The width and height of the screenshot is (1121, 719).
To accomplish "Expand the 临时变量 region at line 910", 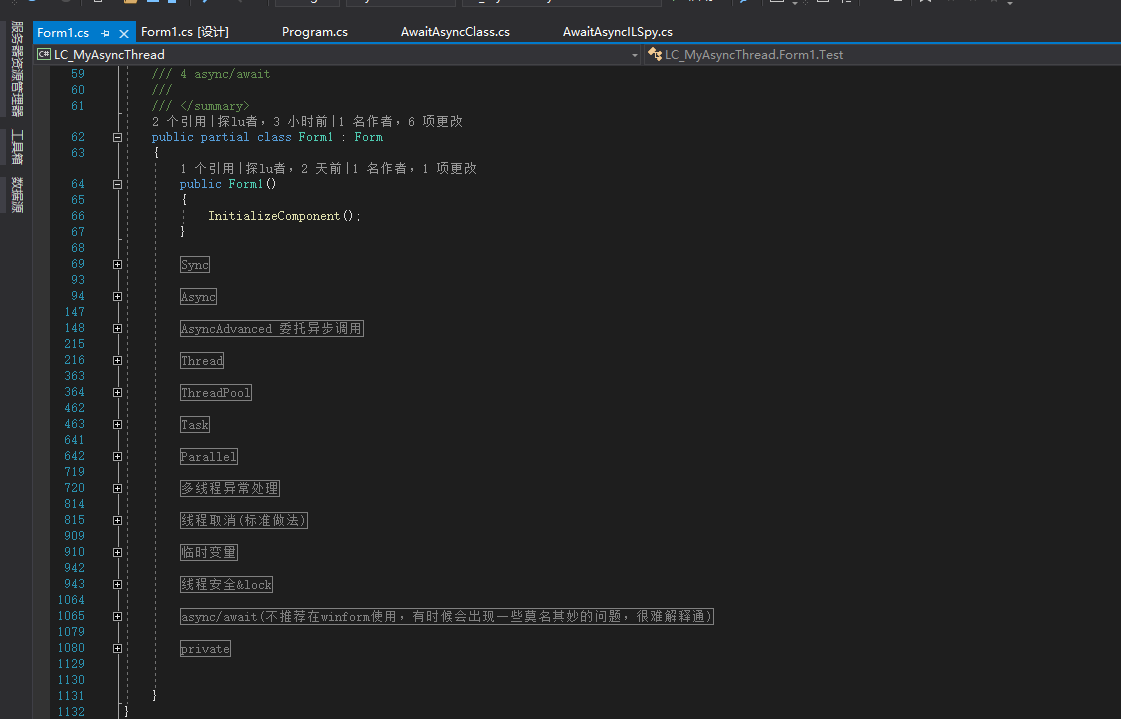I will (x=117, y=552).
